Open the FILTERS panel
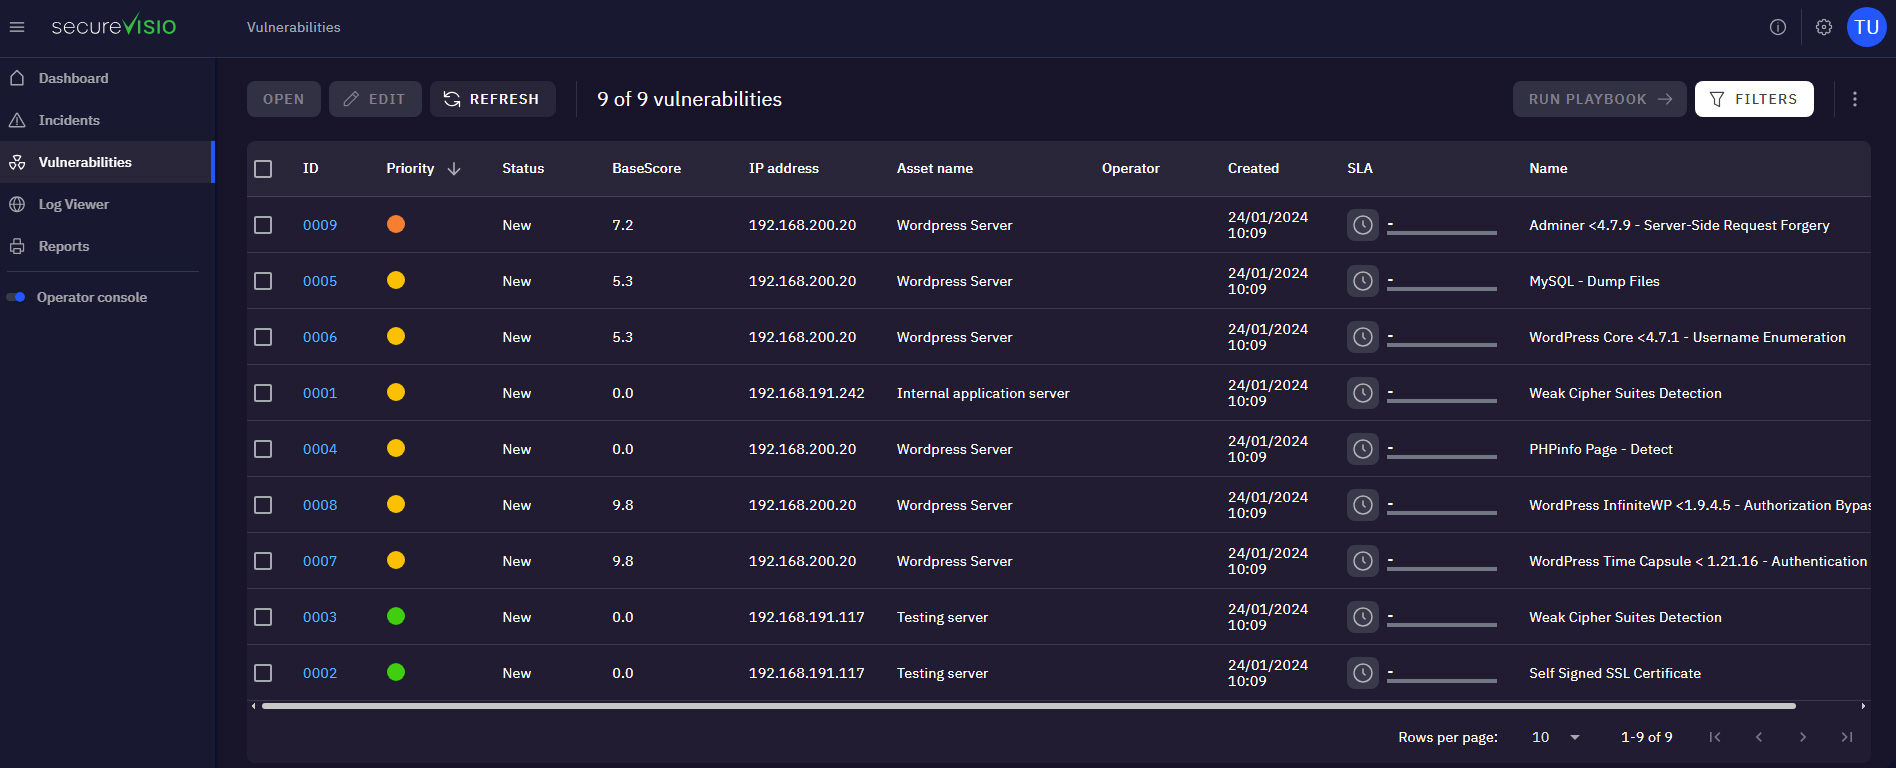The width and height of the screenshot is (1896, 768). point(1754,99)
